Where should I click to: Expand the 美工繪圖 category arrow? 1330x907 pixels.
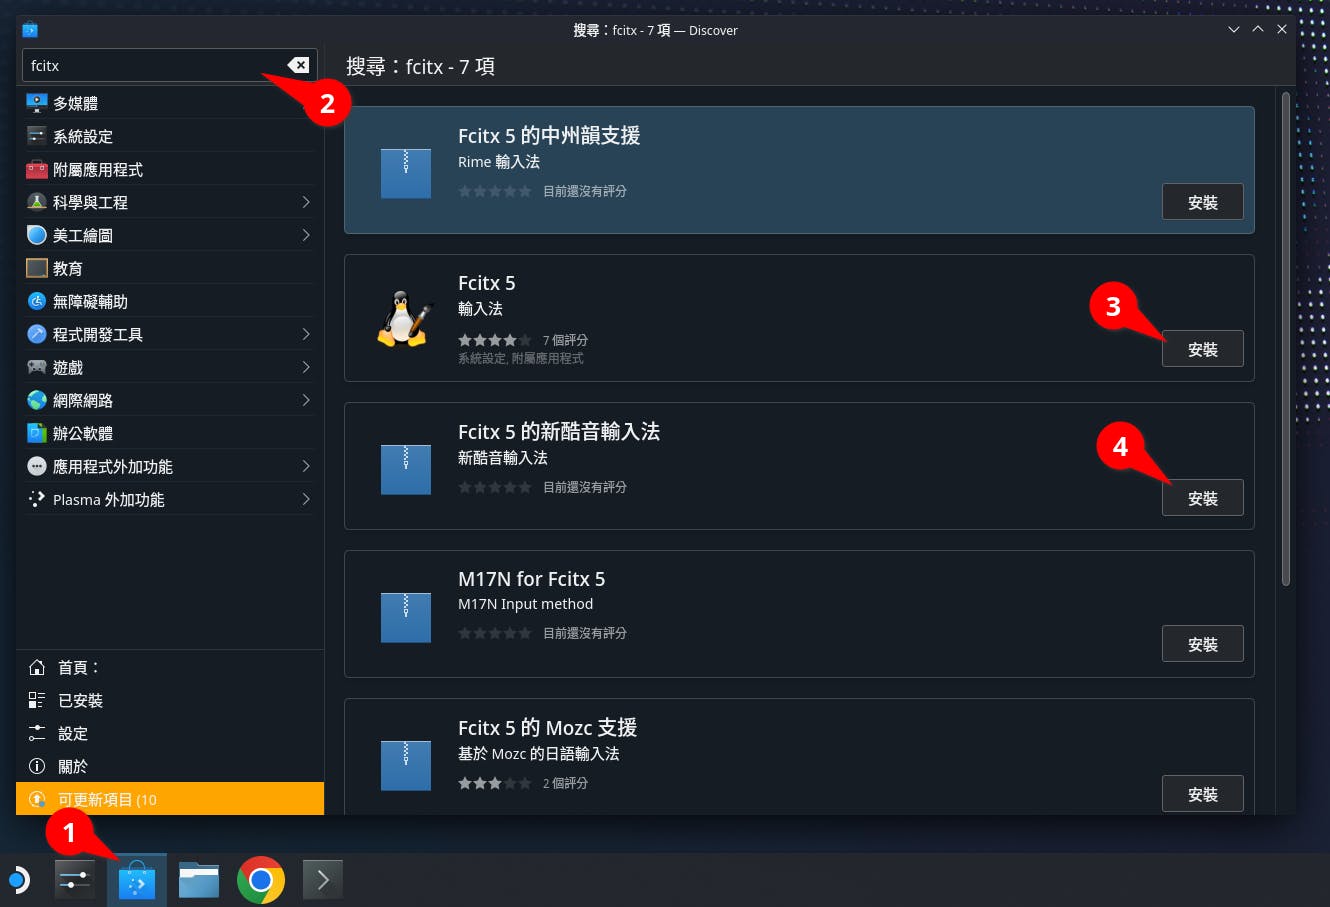tap(305, 235)
